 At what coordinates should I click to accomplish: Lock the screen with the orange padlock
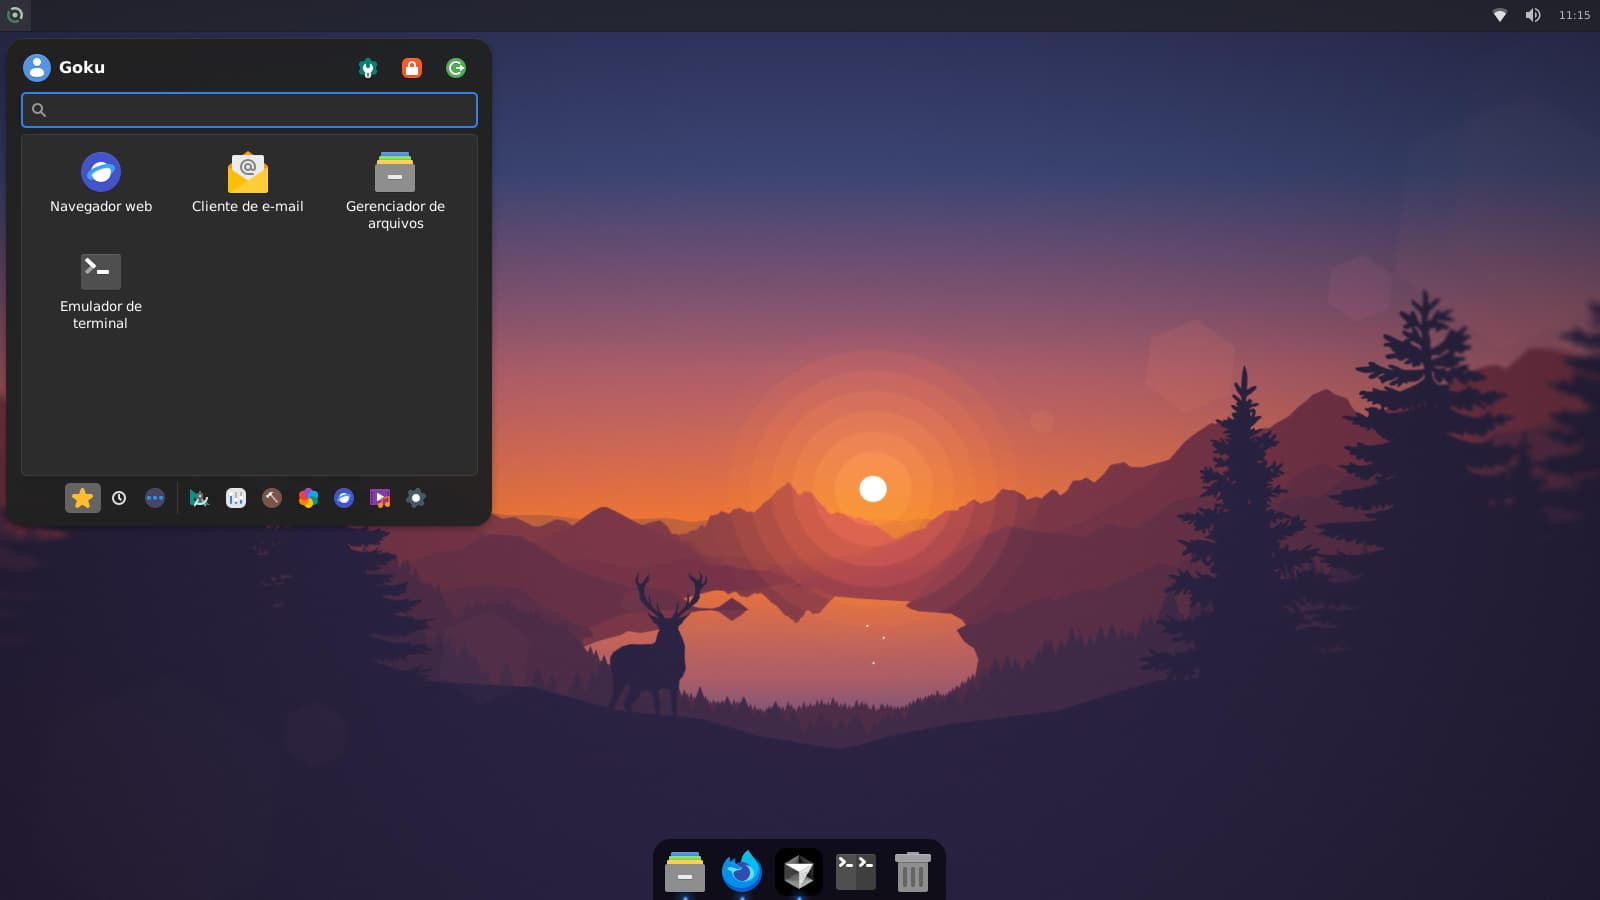(x=412, y=68)
